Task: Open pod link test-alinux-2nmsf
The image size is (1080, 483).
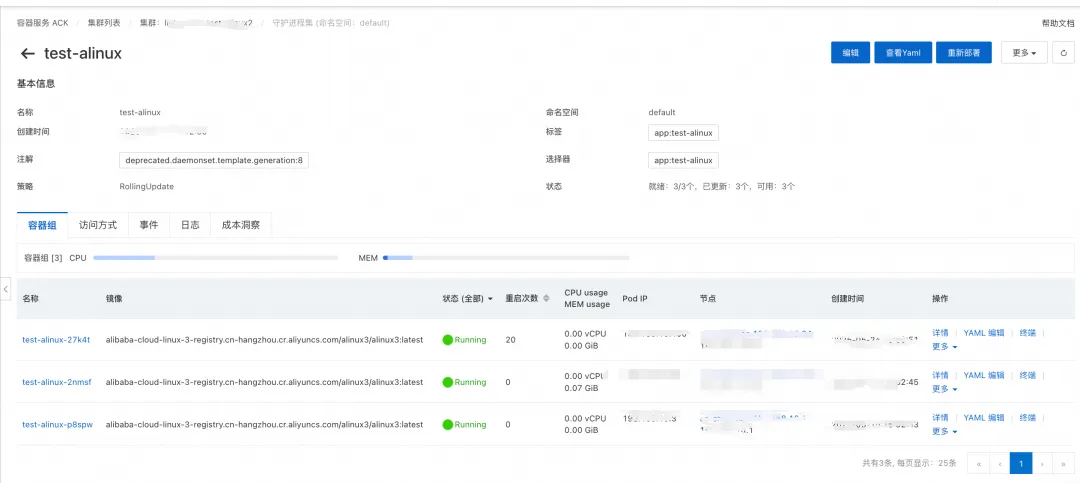Action: pos(56,382)
